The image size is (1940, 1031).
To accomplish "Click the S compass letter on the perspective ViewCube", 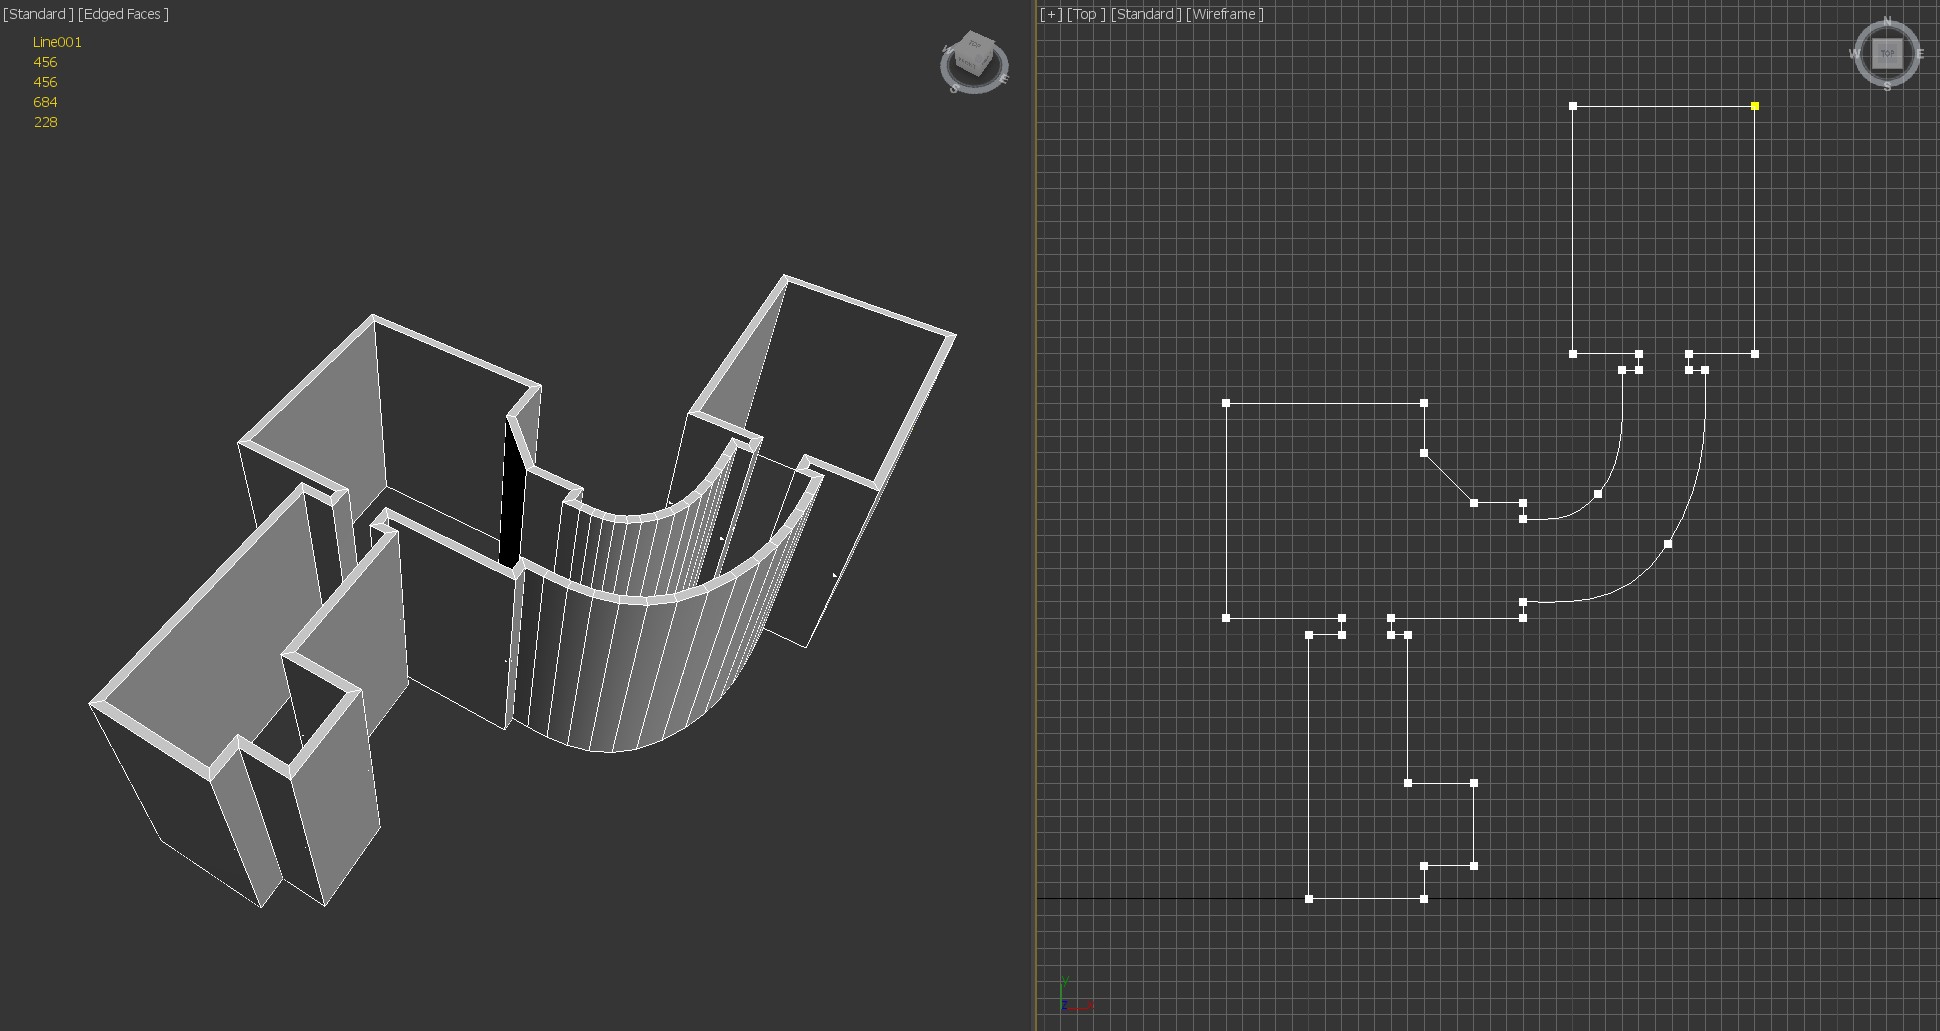I will (954, 89).
